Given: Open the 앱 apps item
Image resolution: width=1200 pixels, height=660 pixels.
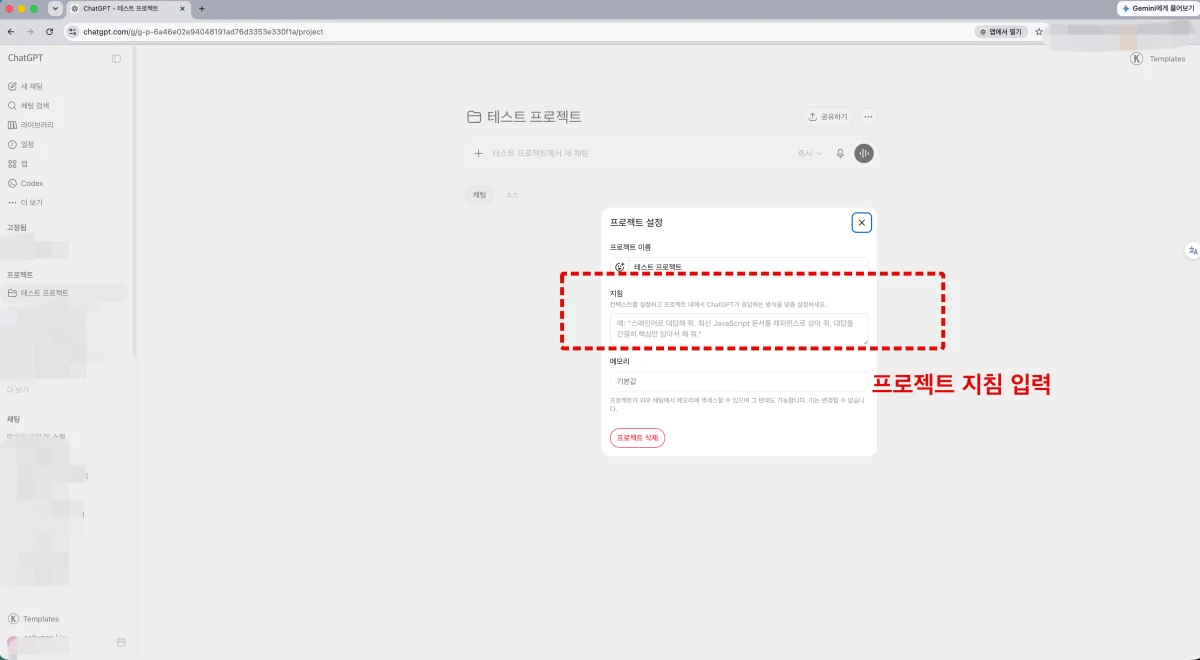Looking at the screenshot, I should pos(18,164).
